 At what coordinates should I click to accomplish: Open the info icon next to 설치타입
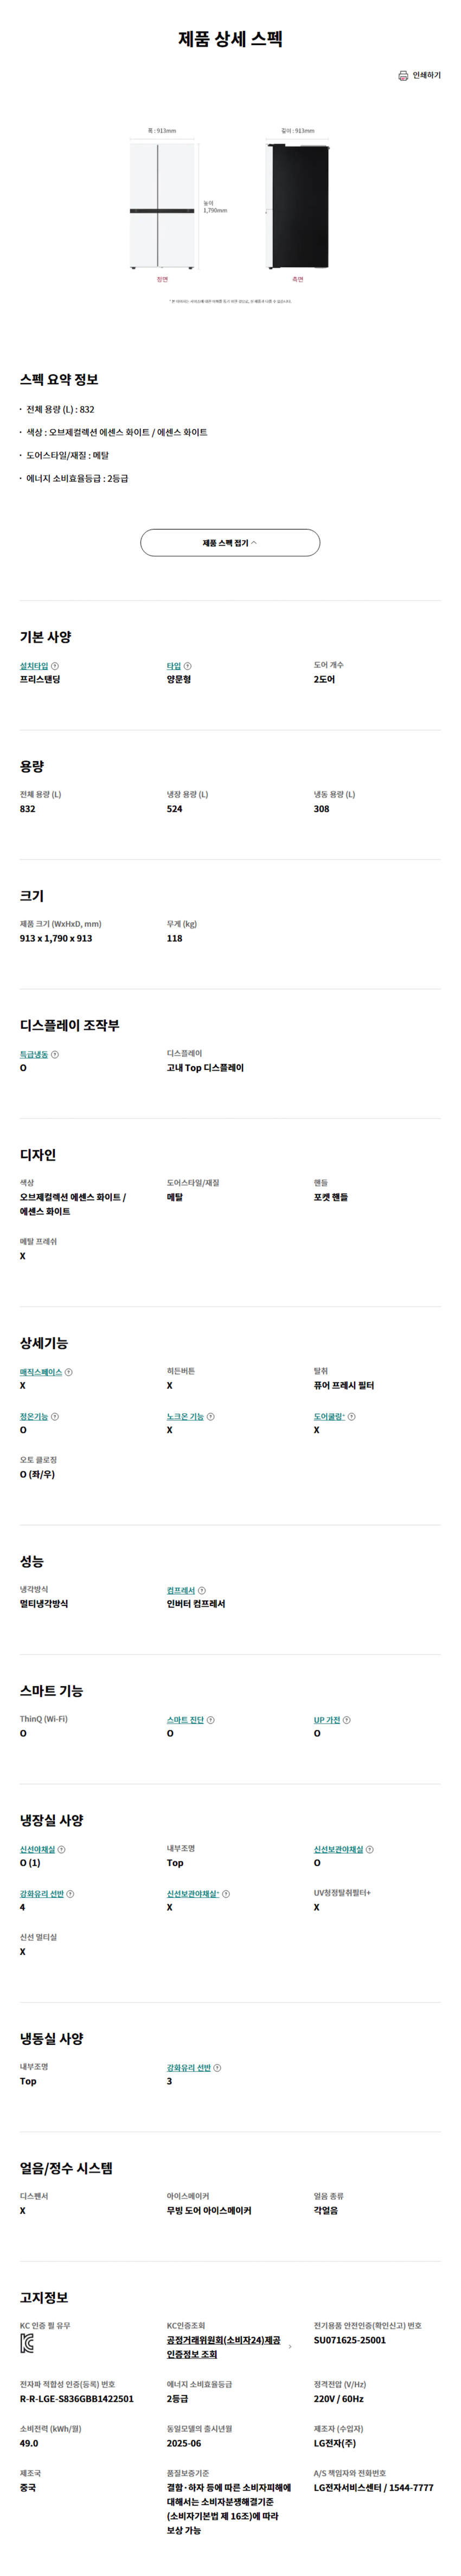(x=55, y=666)
